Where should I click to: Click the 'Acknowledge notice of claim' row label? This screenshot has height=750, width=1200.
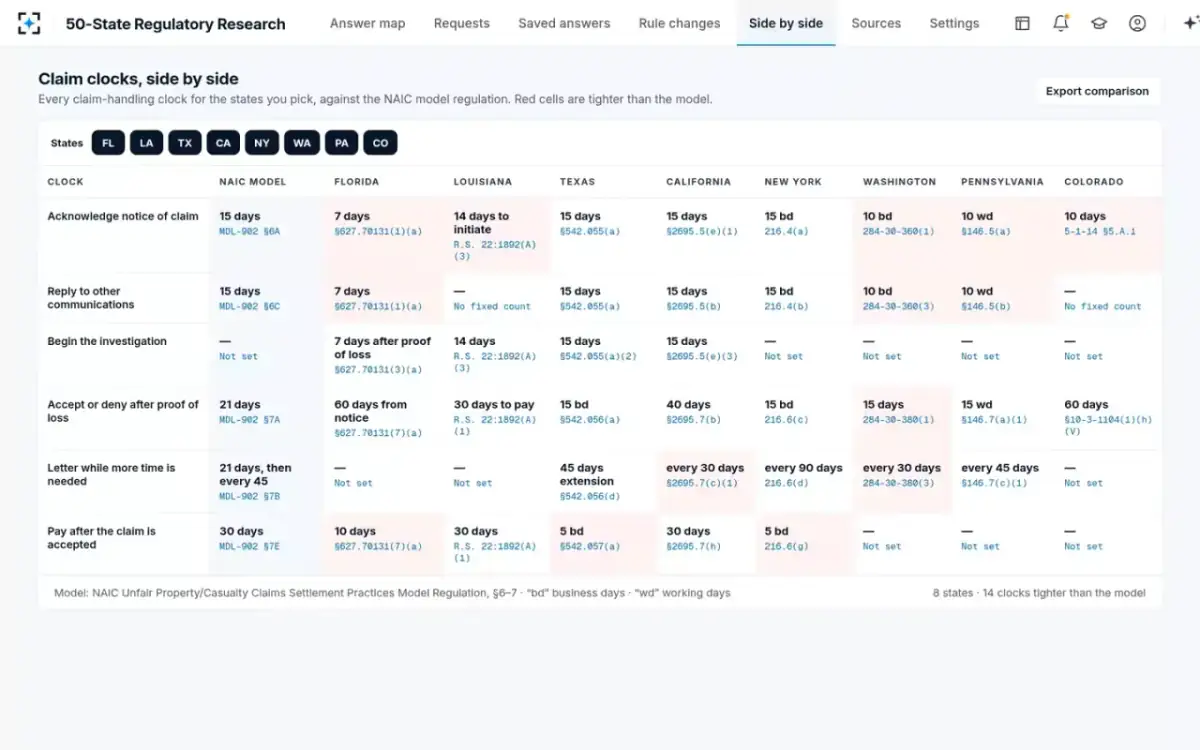123,216
